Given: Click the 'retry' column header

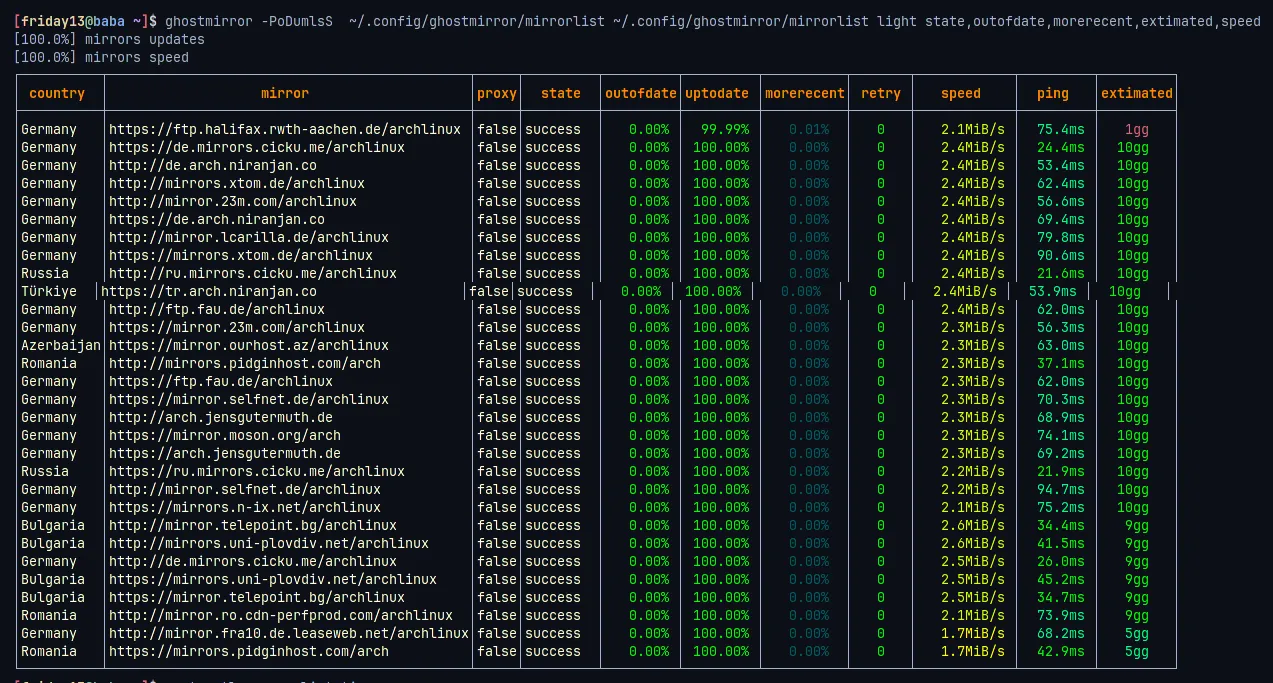Looking at the screenshot, I should (x=881, y=93).
